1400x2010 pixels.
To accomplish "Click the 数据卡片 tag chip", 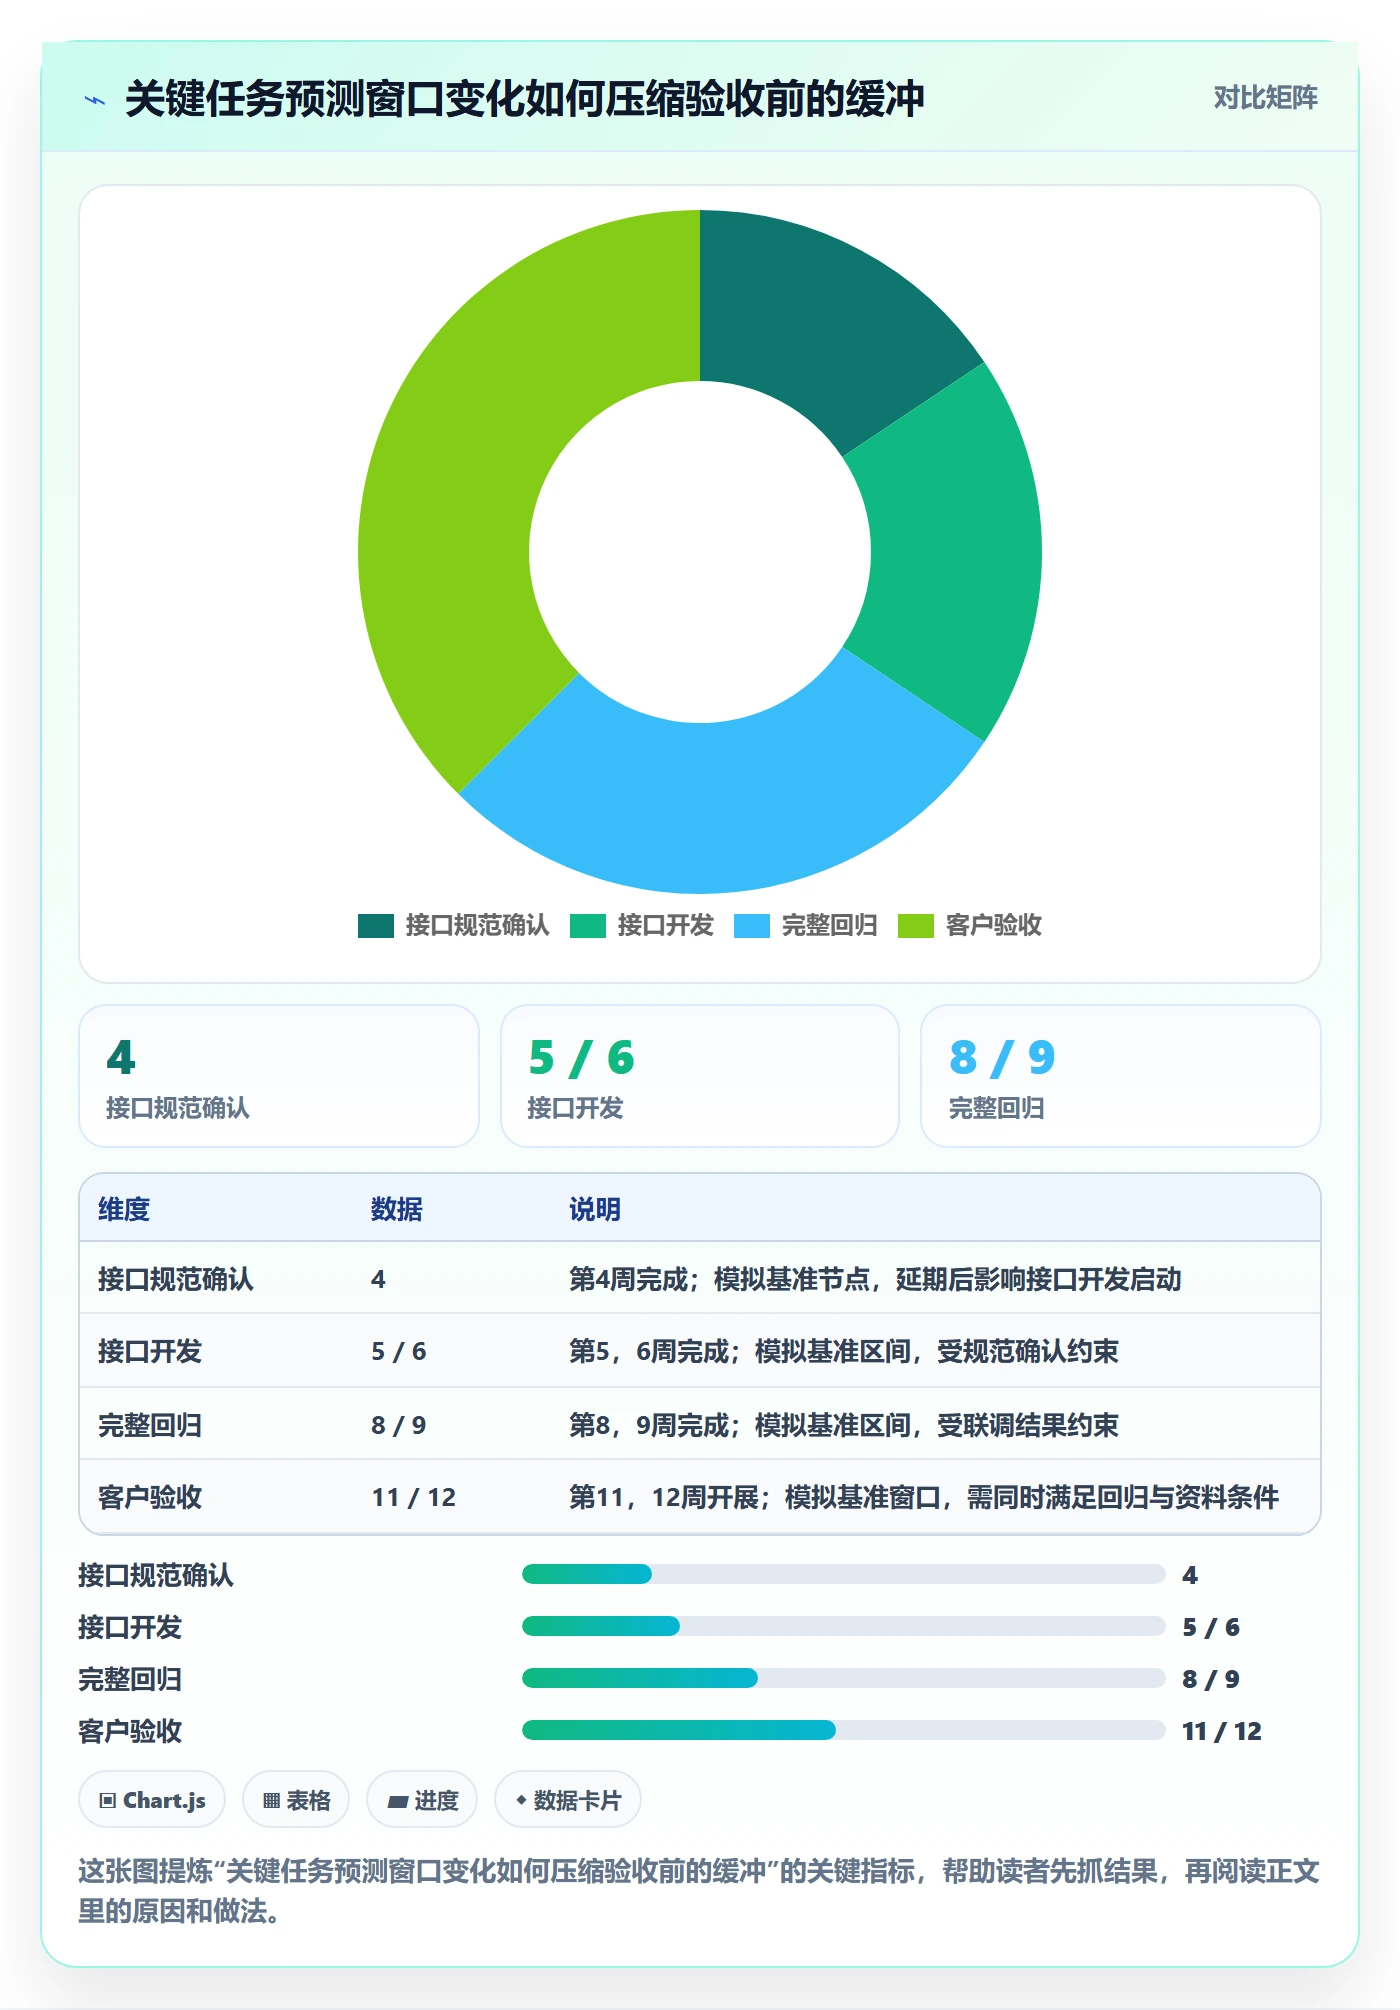I will (568, 1800).
